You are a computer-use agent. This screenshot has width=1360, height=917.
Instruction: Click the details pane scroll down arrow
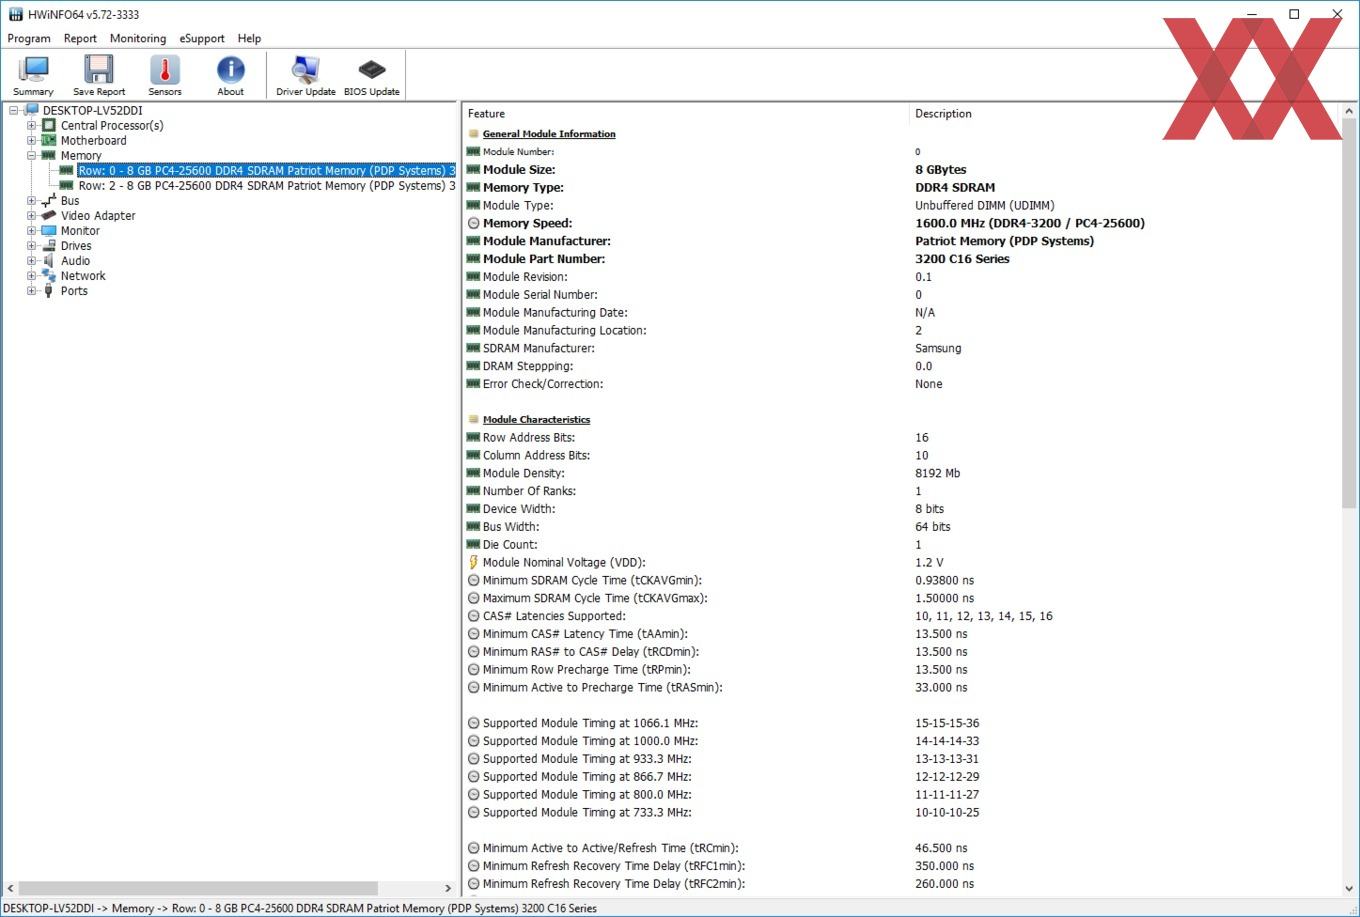coord(1350,888)
